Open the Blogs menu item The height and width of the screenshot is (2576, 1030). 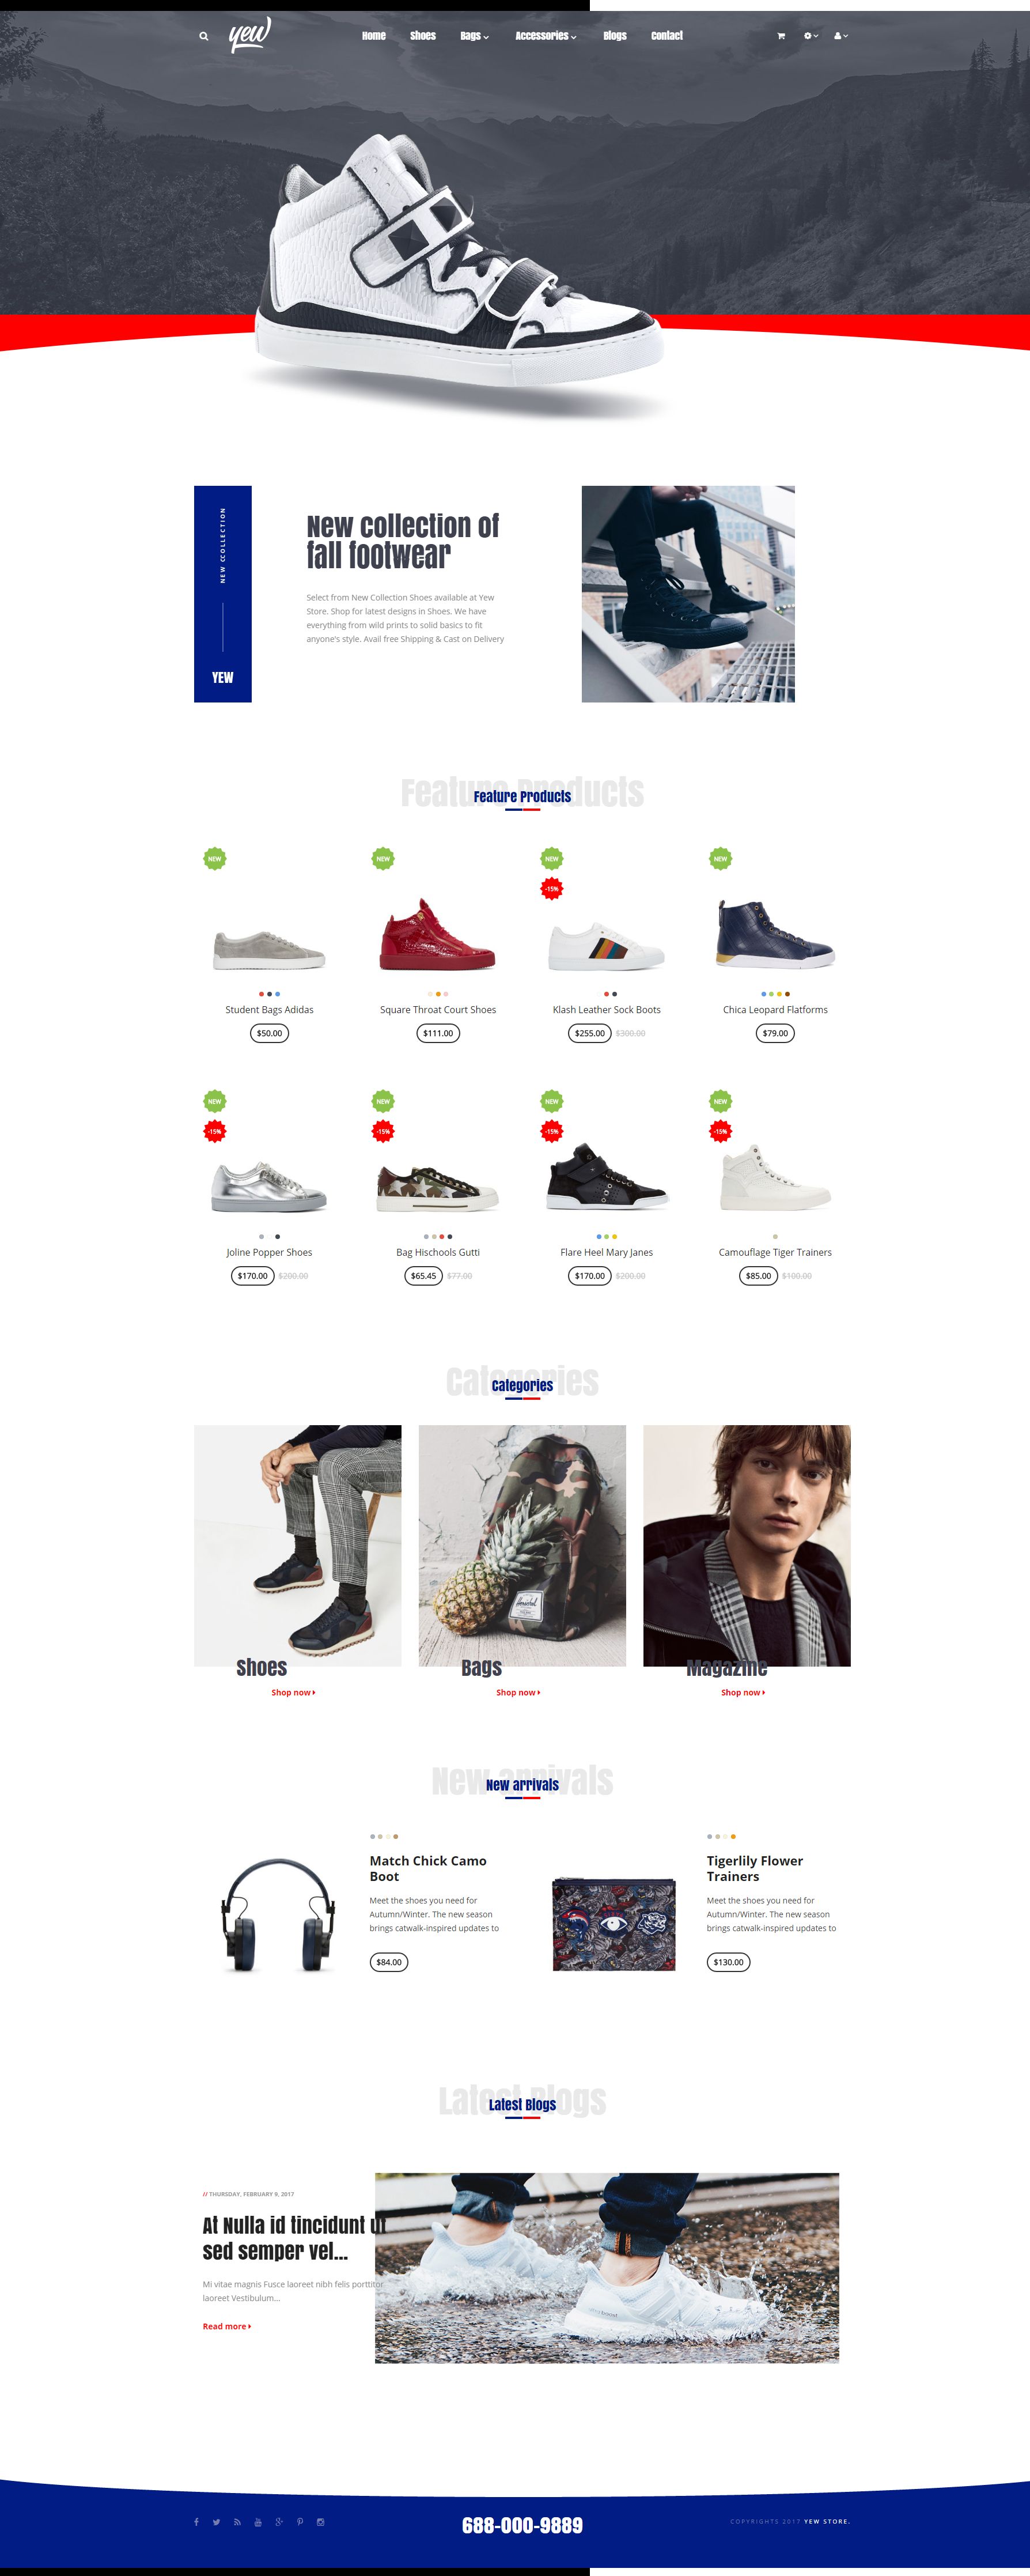pyautogui.click(x=615, y=36)
